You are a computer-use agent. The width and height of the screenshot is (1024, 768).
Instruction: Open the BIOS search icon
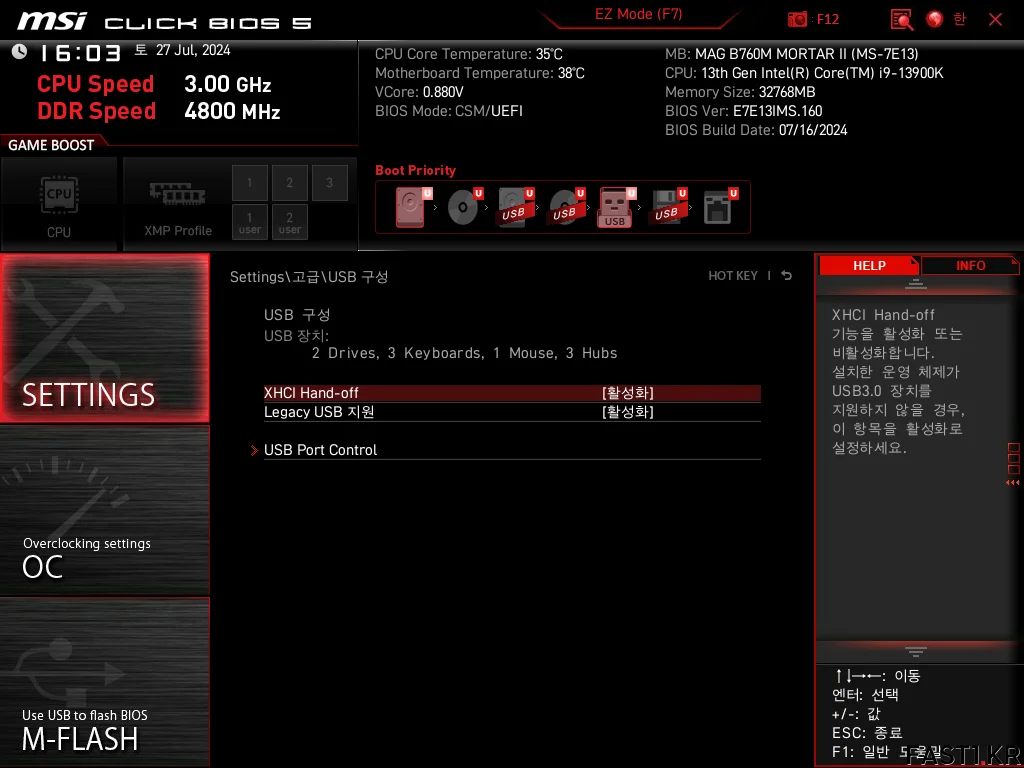[x=902, y=19]
